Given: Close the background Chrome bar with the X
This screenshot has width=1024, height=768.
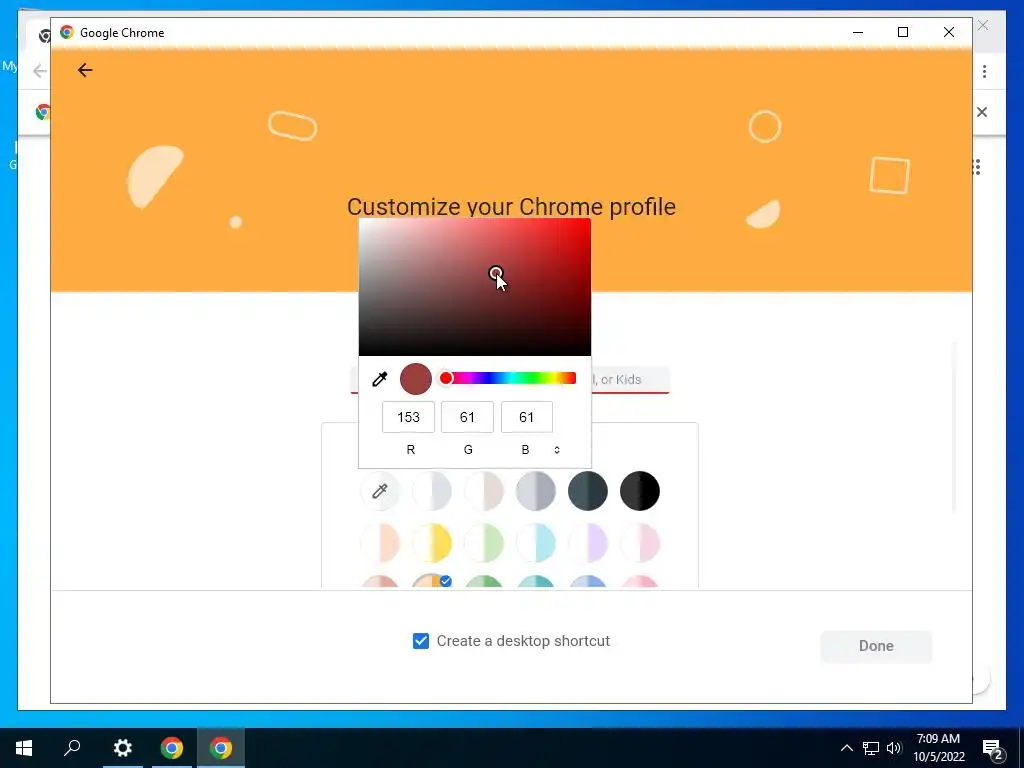Looking at the screenshot, I should (x=982, y=112).
